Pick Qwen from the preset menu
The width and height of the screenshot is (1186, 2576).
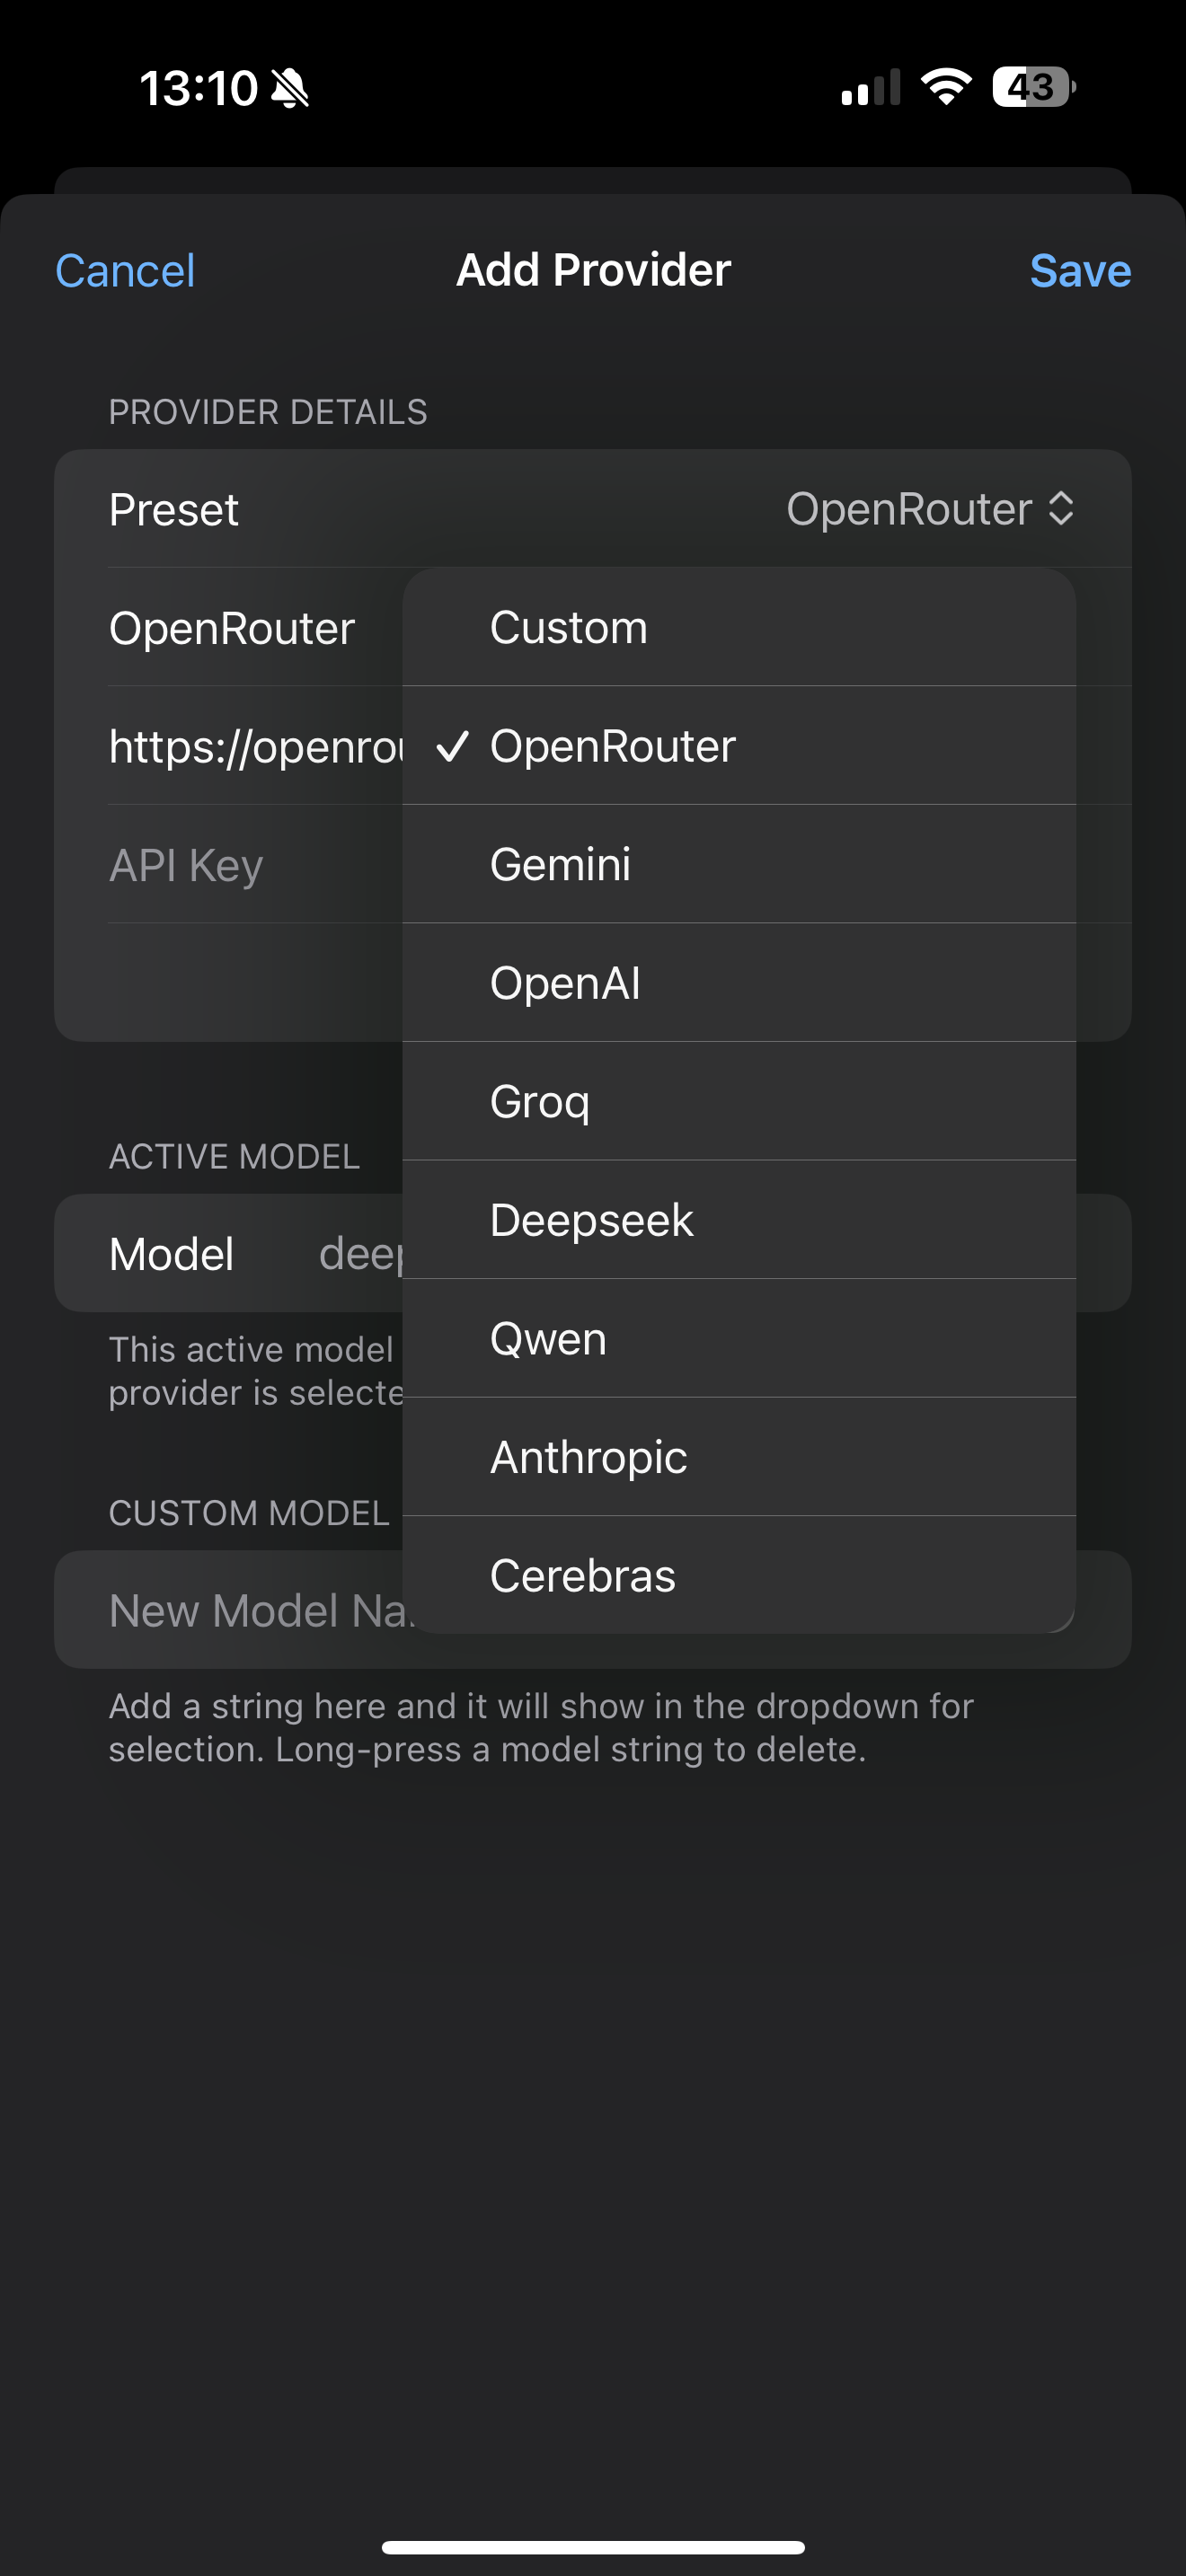point(739,1338)
